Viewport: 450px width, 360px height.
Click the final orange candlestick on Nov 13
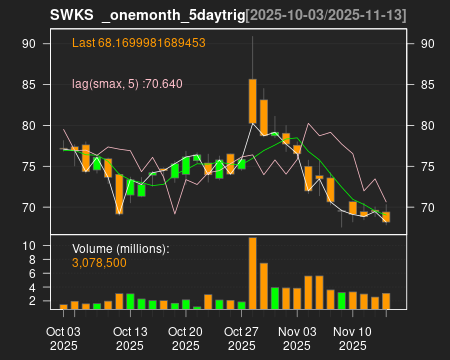click(386, 217)
